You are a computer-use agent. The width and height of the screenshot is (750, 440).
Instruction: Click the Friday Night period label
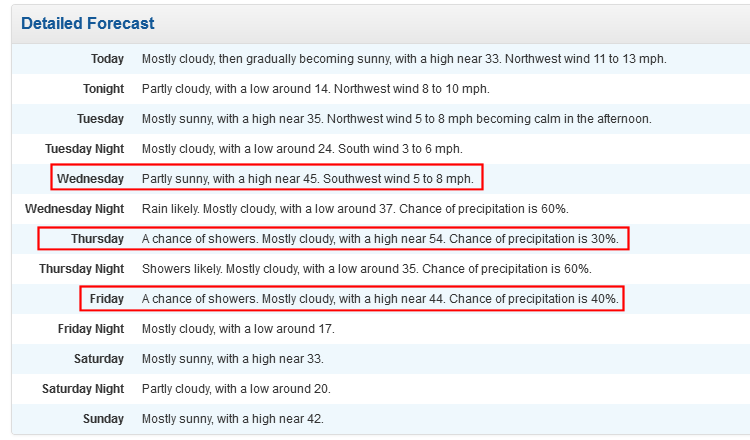[x=91, y=329]
